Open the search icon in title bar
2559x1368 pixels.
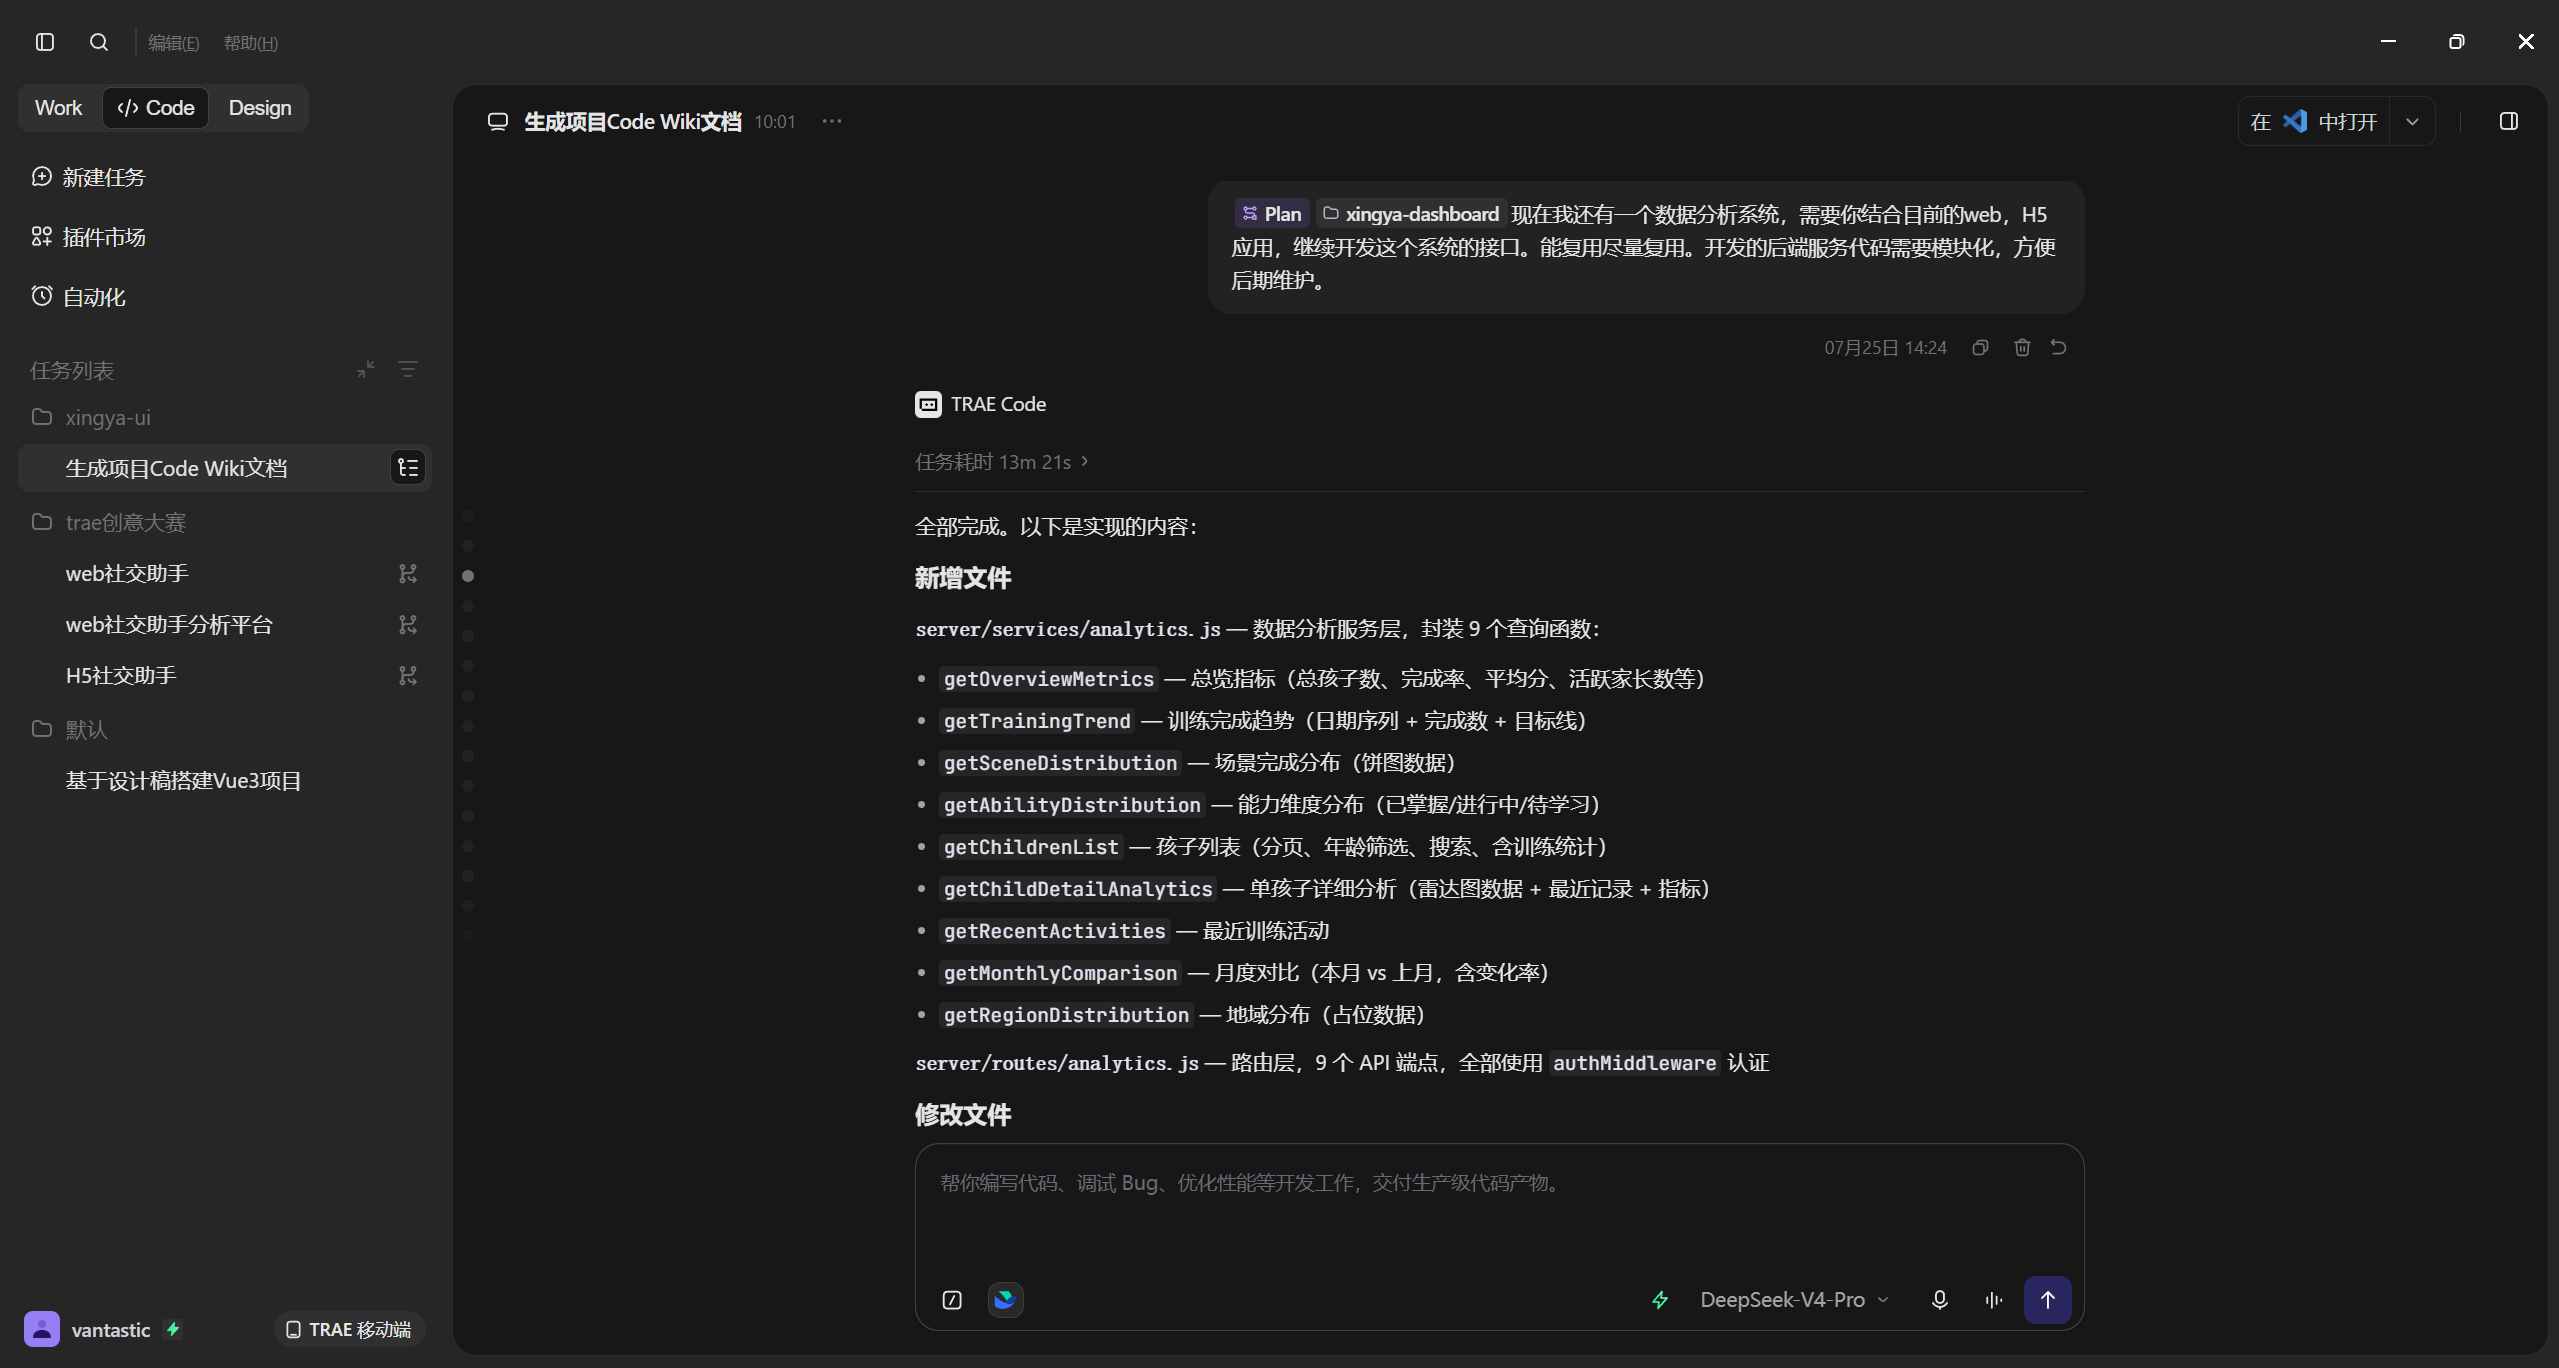(x=98, y=42)
